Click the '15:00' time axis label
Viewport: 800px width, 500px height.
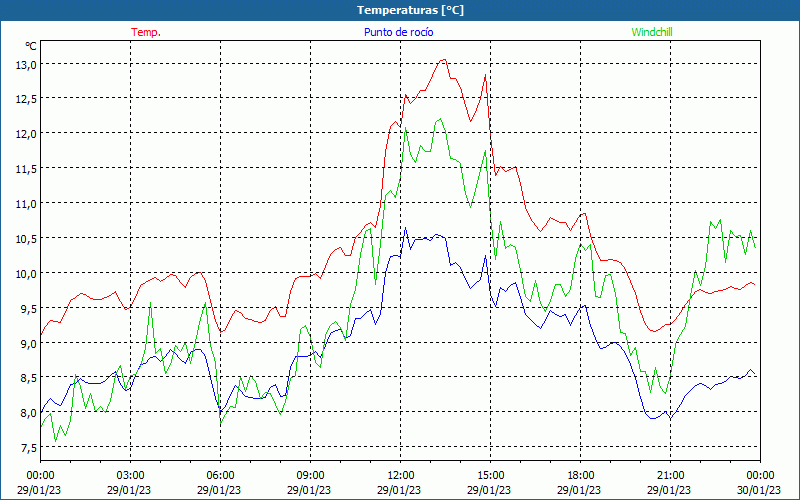point(490,476)
